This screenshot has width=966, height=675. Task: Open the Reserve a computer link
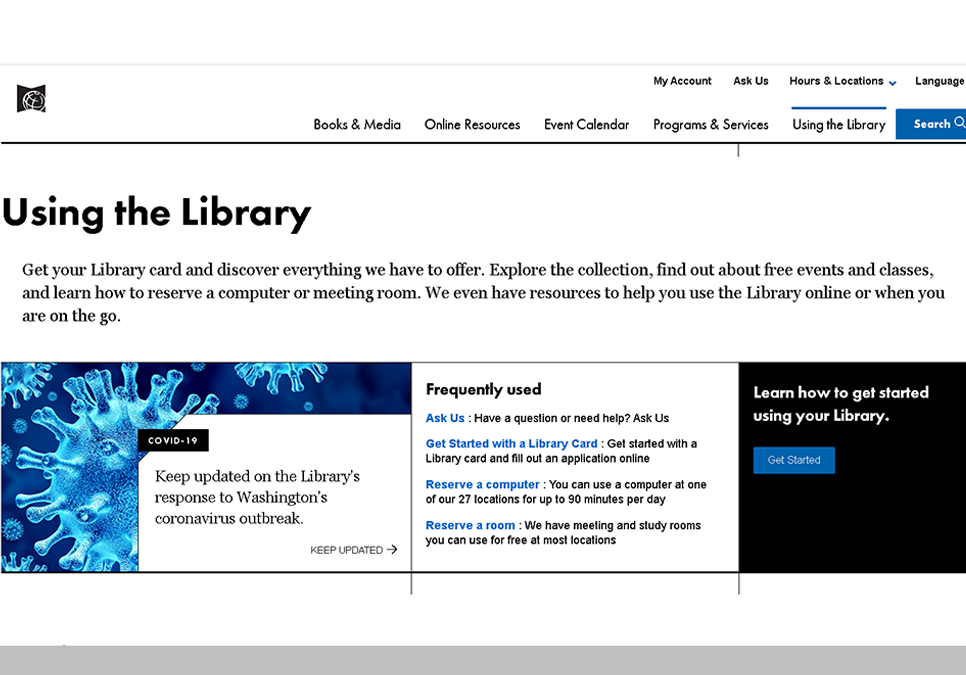(482, 484)
